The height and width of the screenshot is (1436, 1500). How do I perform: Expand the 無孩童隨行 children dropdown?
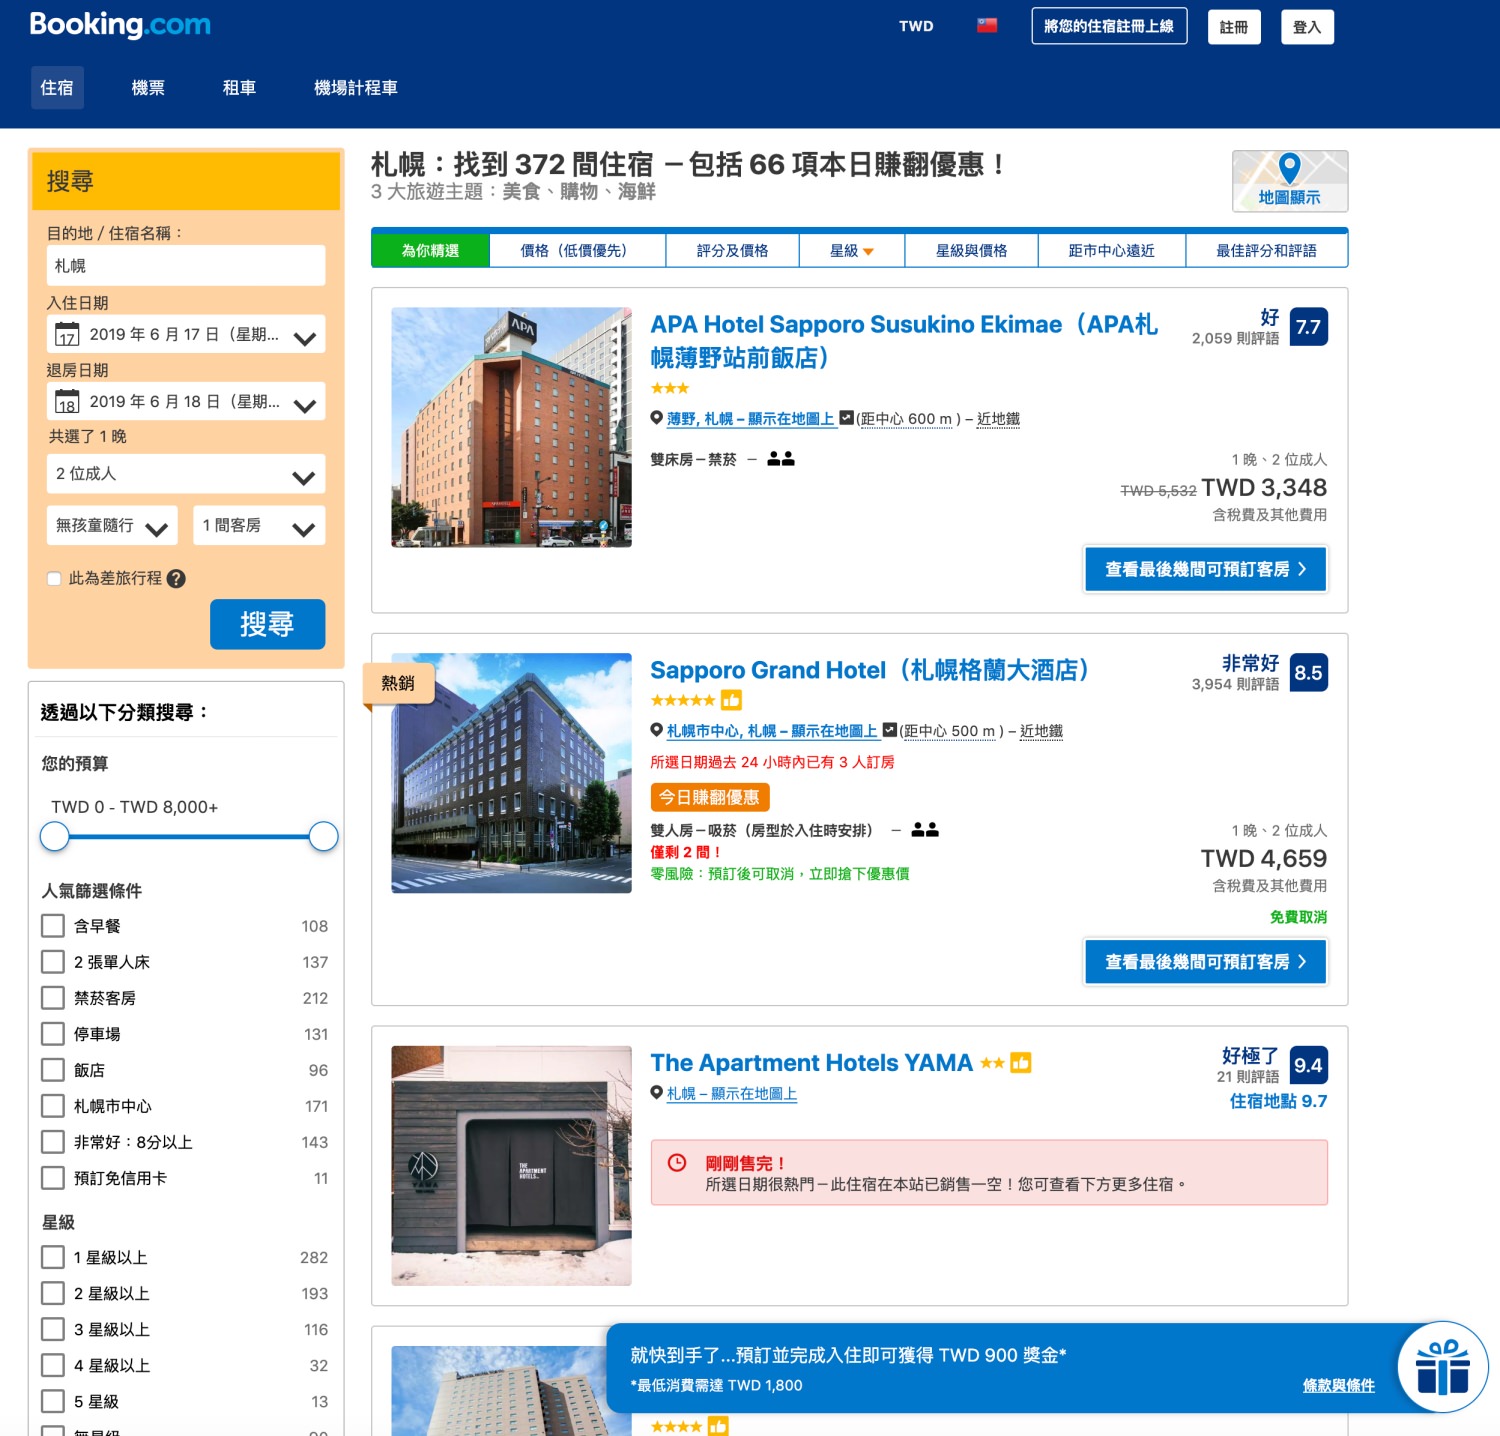112,525
